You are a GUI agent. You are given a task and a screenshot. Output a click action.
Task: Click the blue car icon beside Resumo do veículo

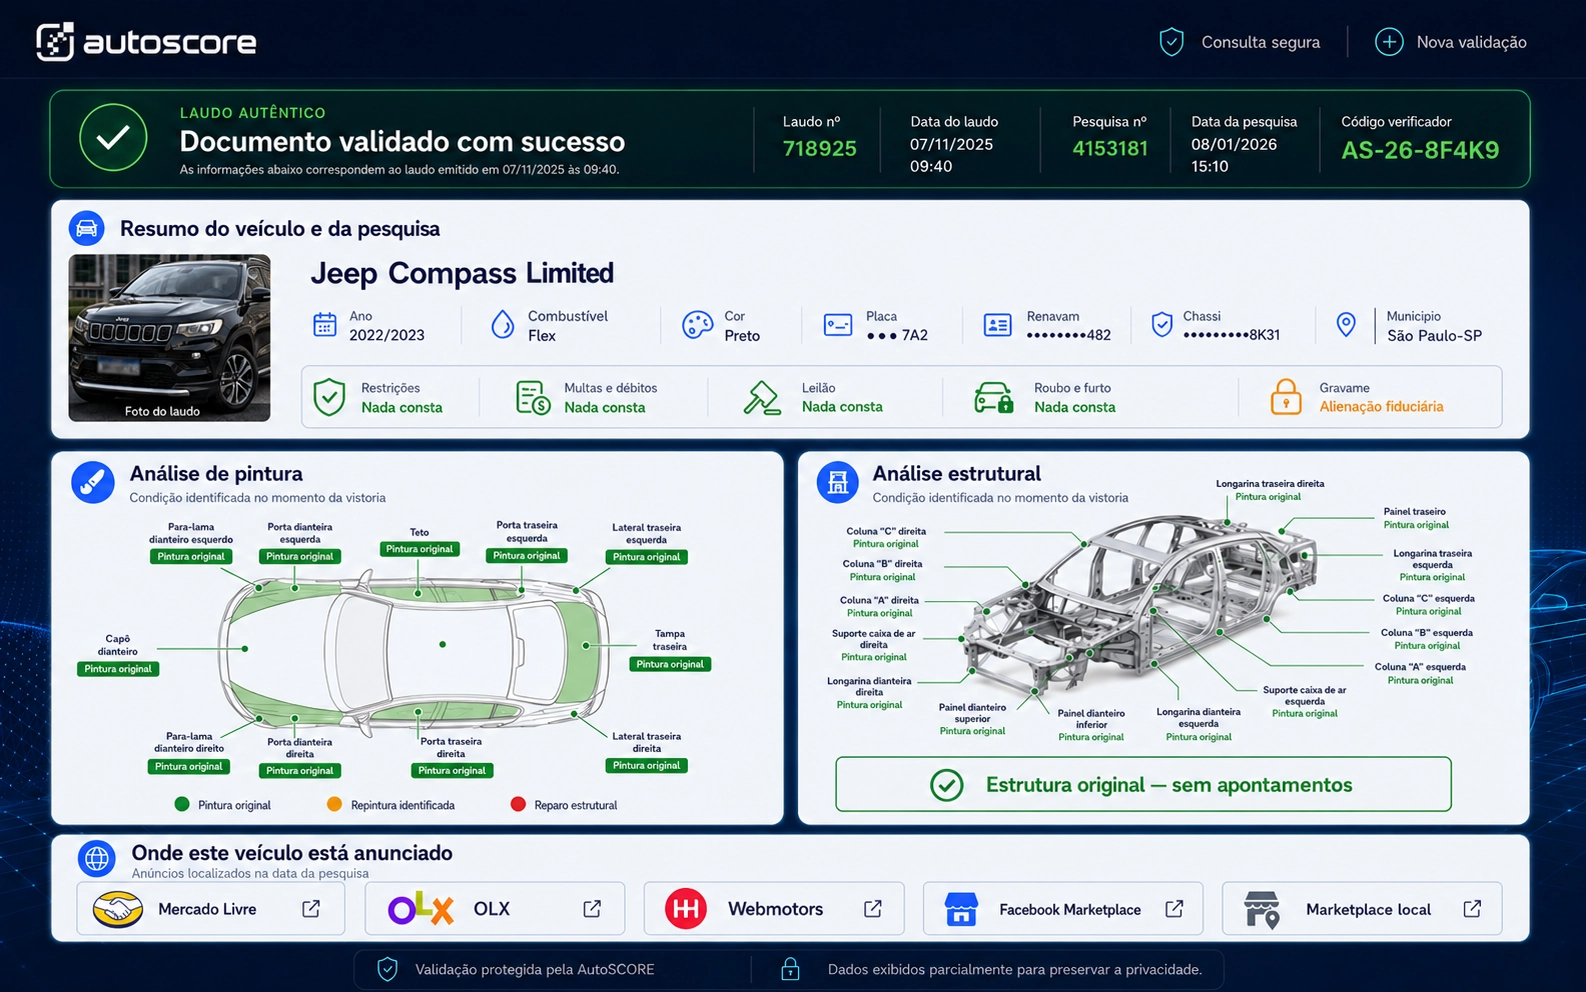tap(87, 228)
